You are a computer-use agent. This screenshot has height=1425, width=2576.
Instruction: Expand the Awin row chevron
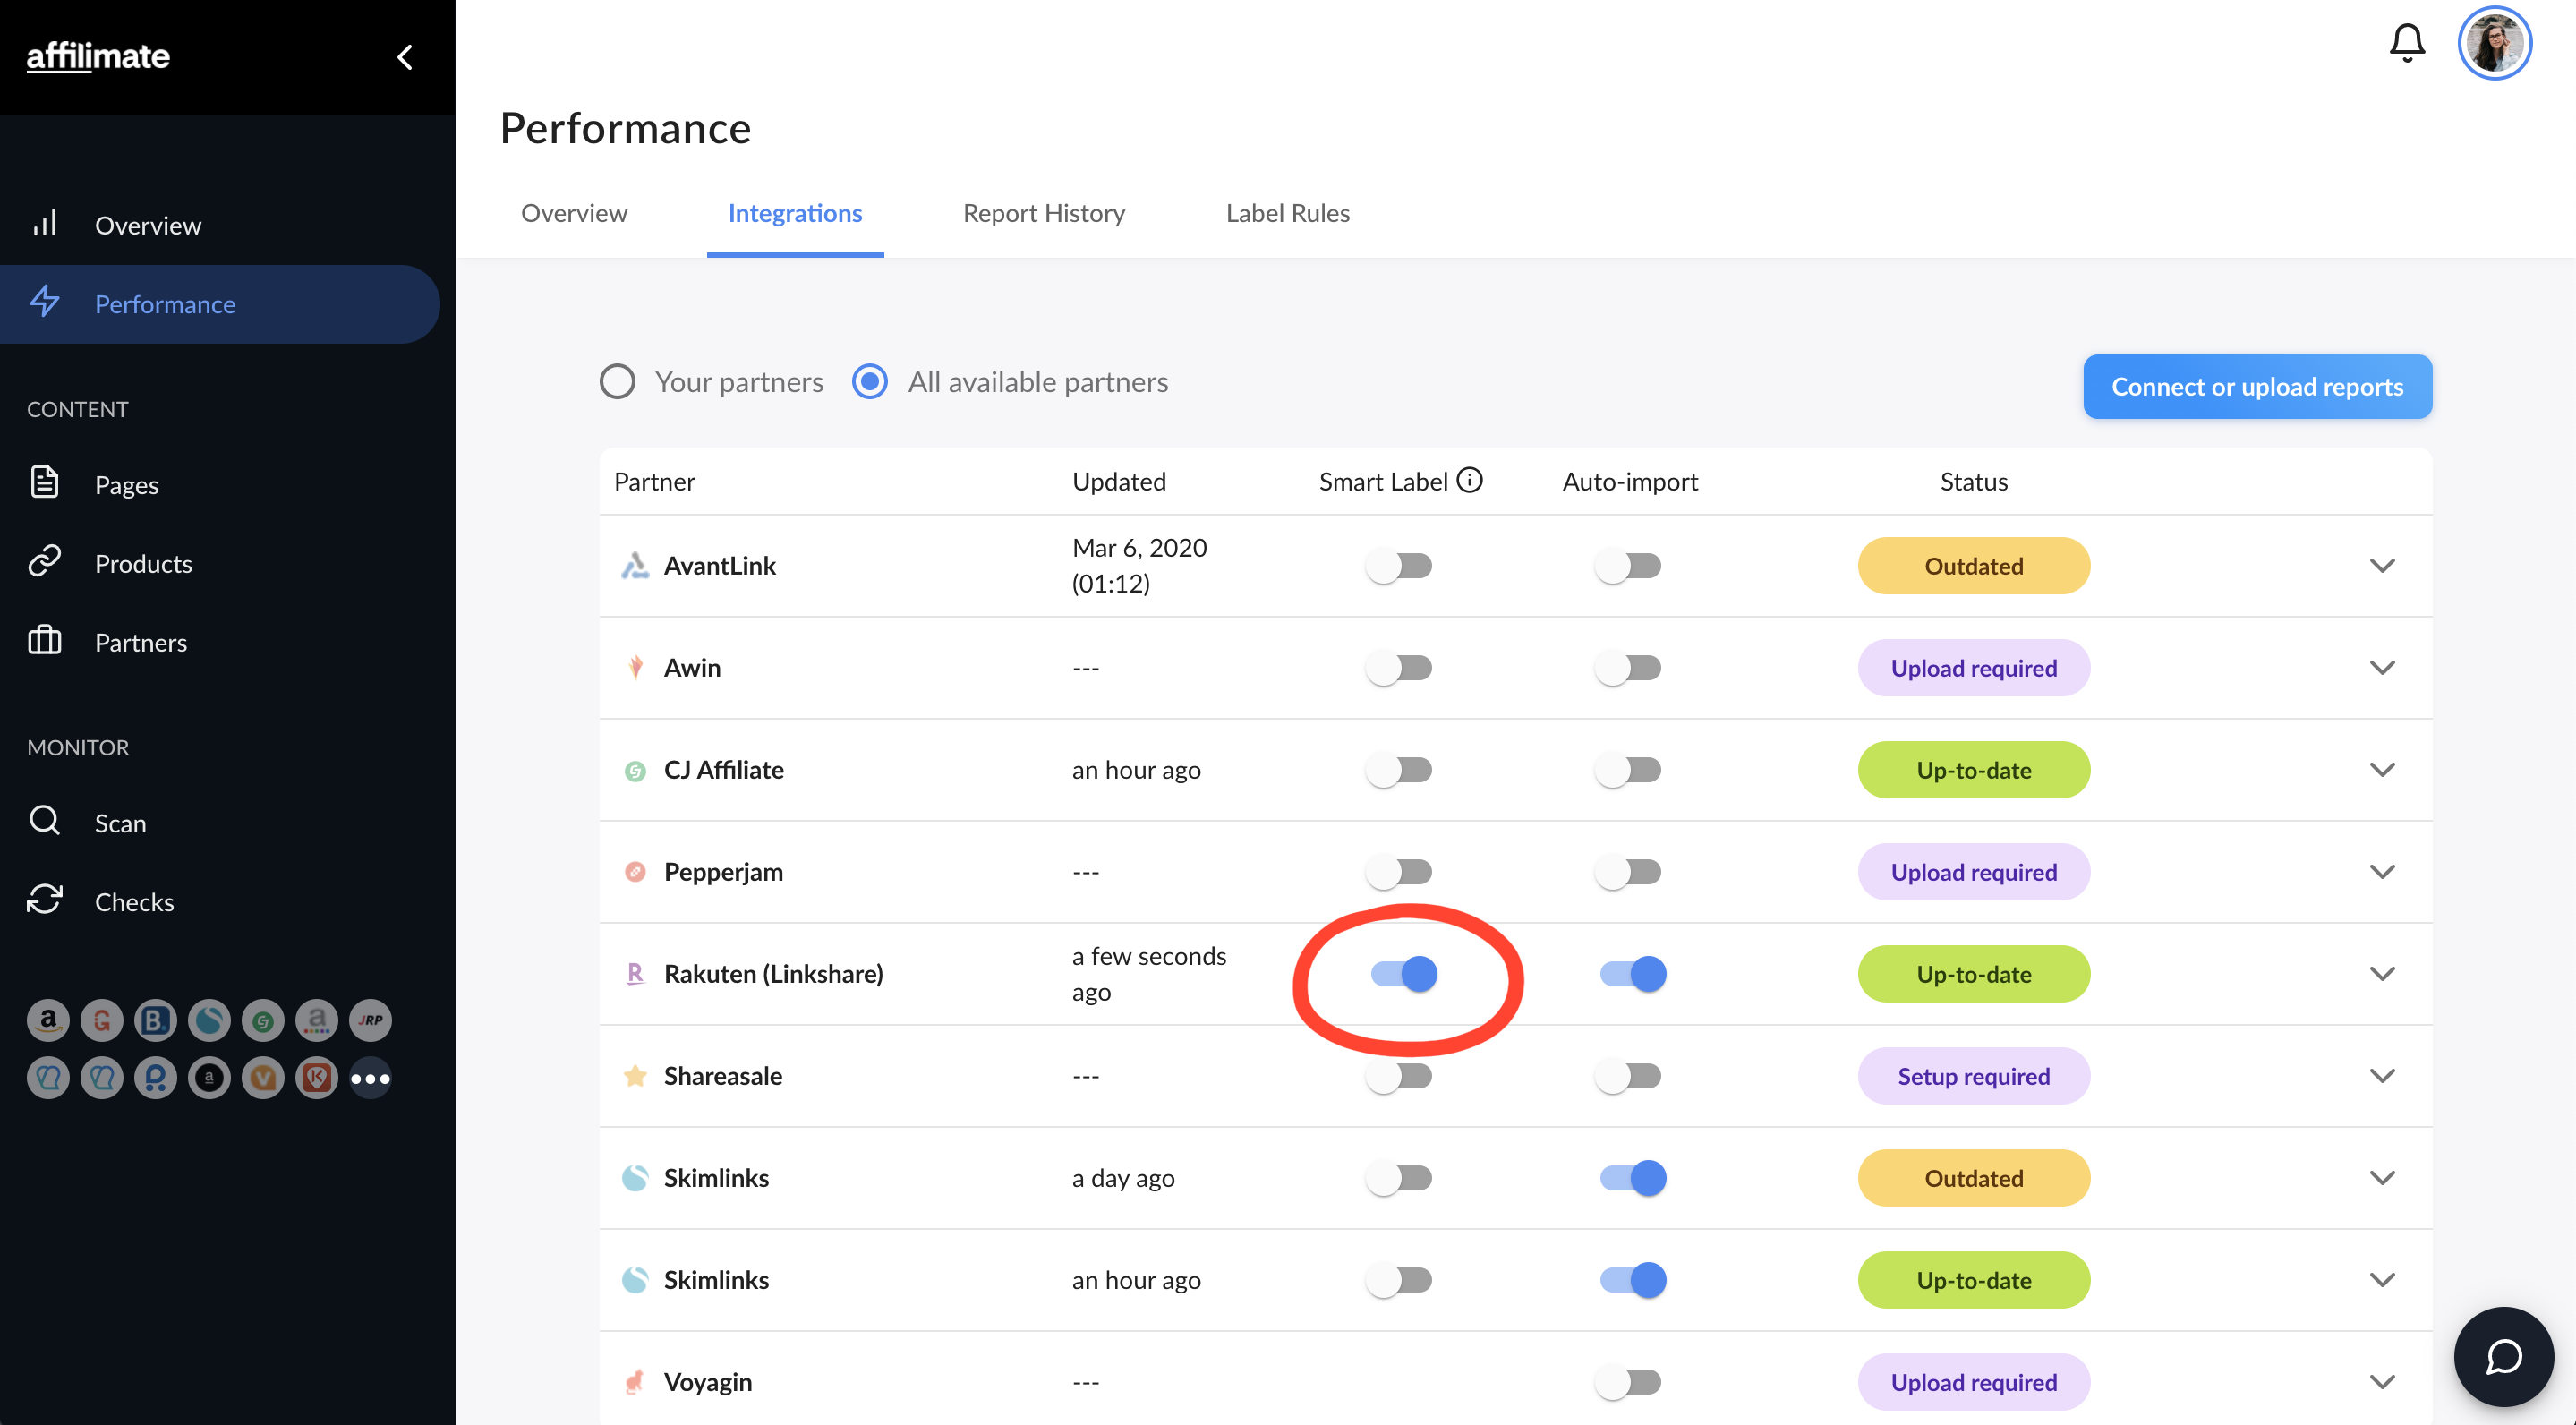2382,668
